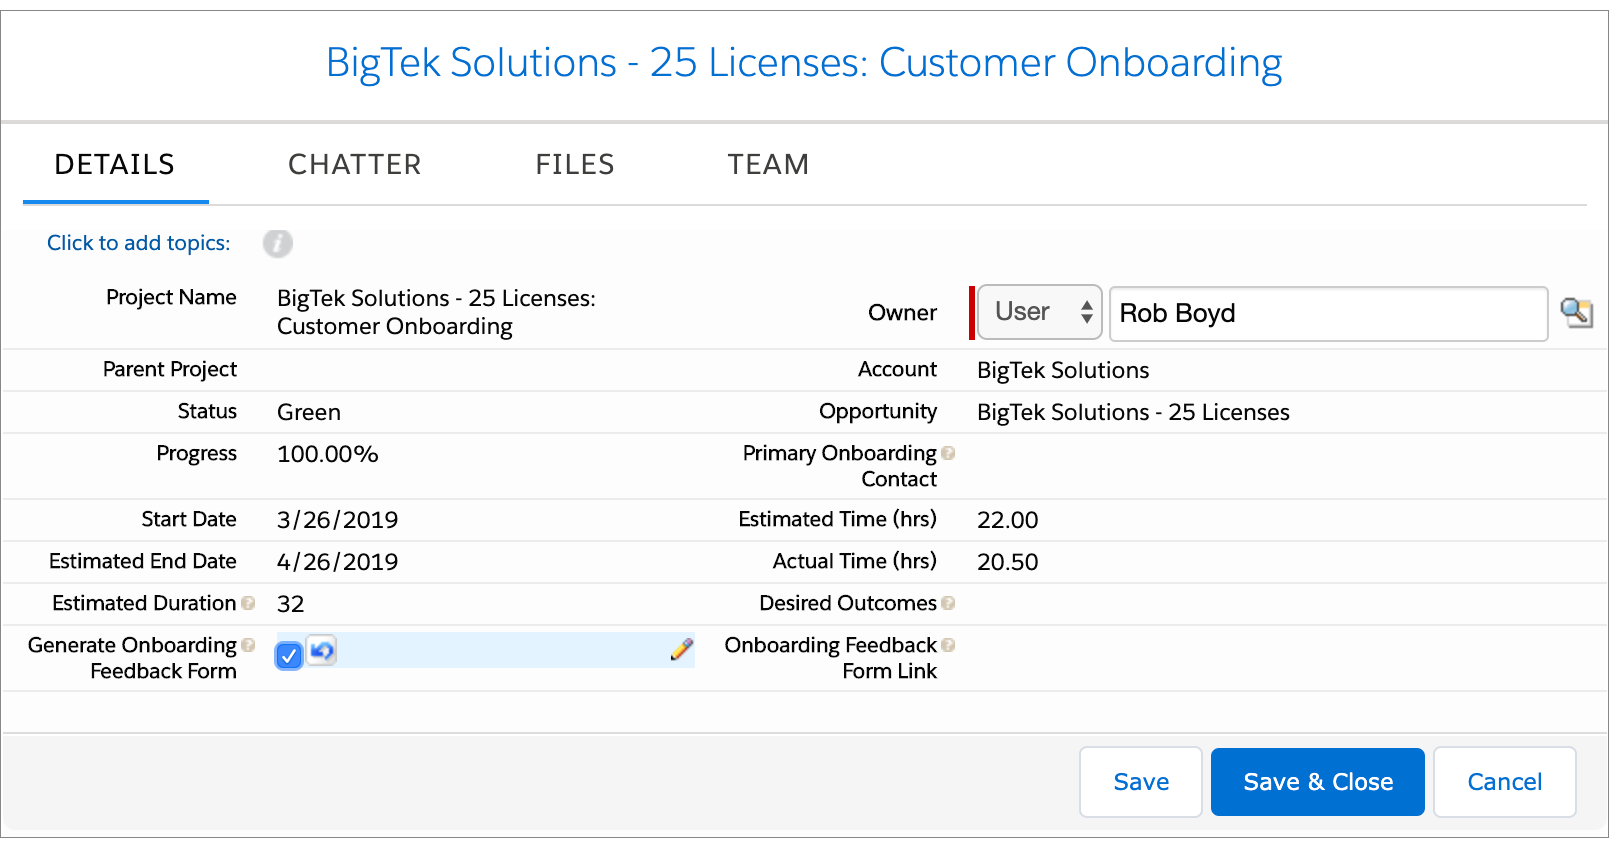Open help icon beside Generate Onboarding Feedback Form

point(248,645)
